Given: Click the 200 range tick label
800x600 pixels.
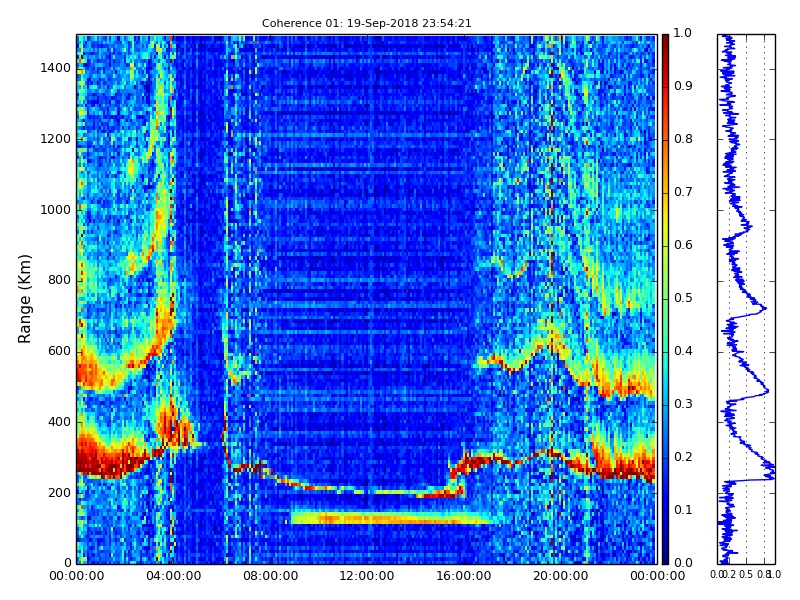Looking at the screenshot, I should click(59, 493).
